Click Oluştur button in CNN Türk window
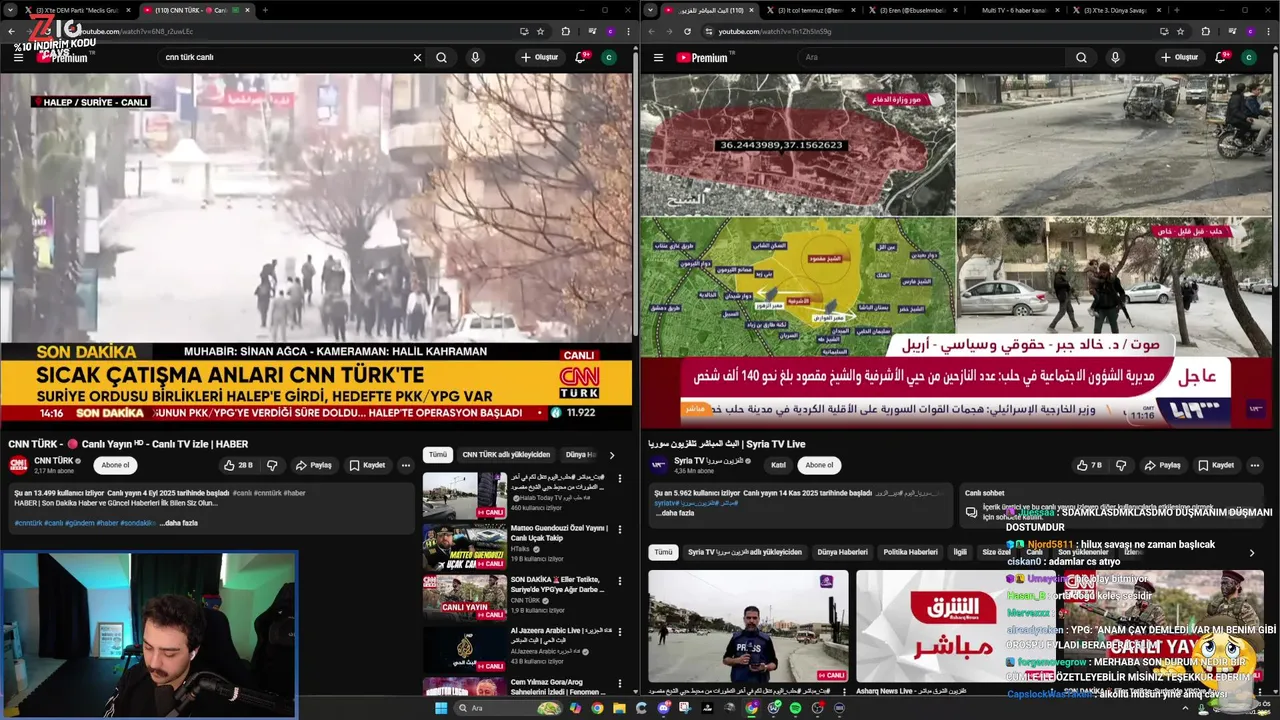The width and height of the screenshot is (1280, 720). 540,58
